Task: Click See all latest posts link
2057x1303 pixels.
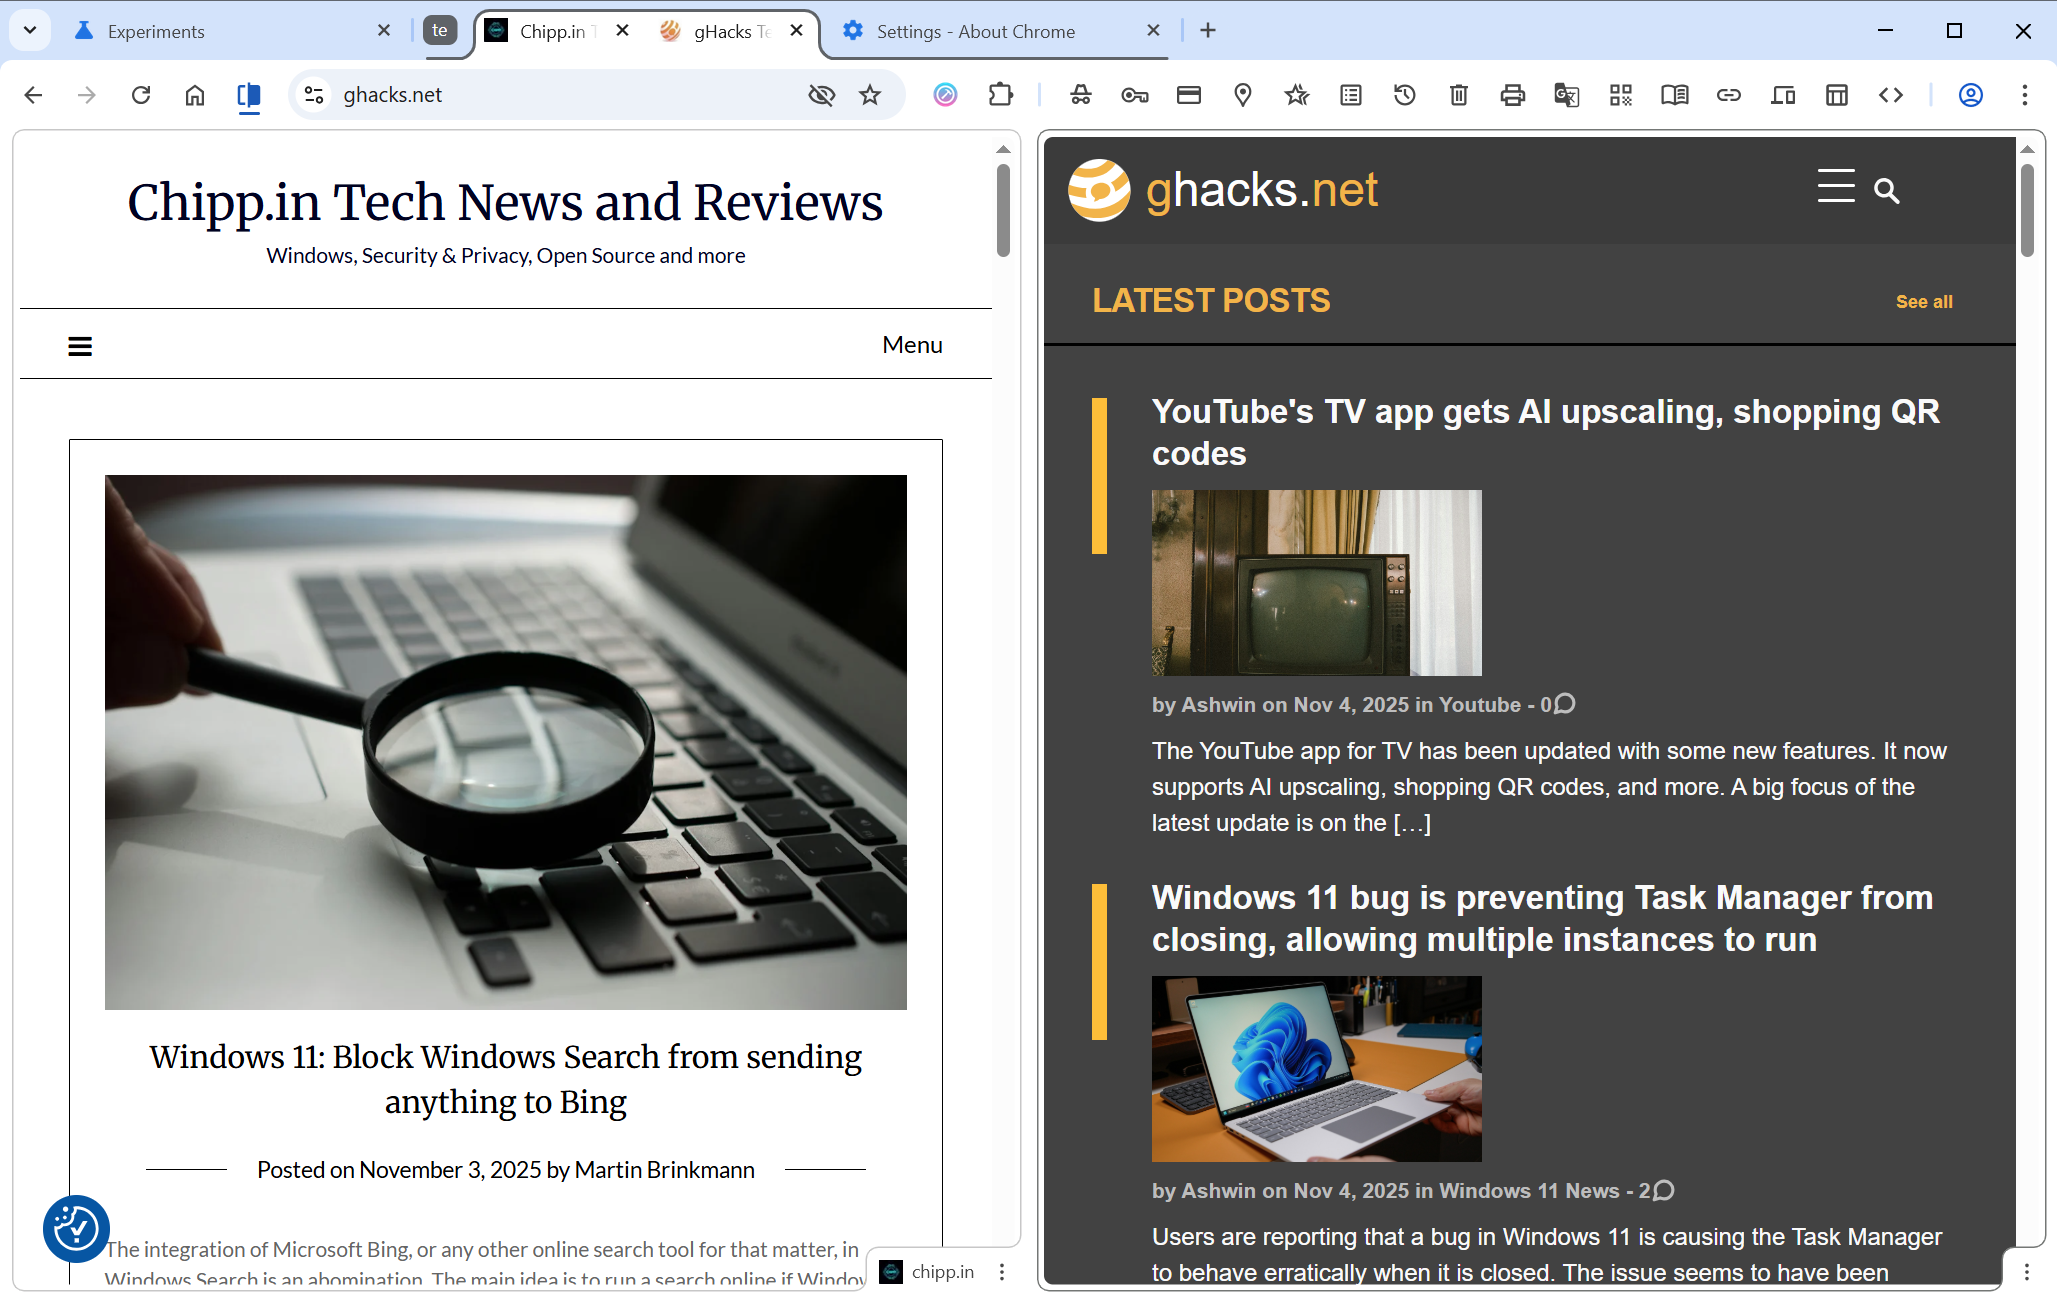Action: pyautogui.click(x=1924, y=302)
